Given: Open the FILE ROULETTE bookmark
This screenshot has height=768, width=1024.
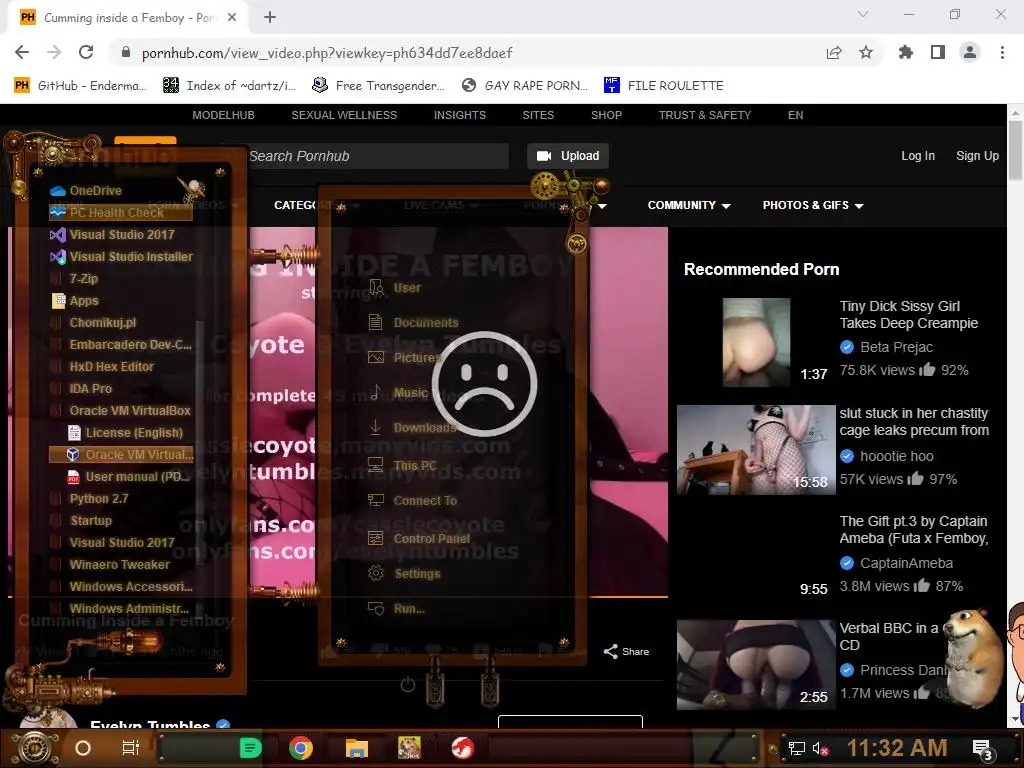Looking at the screenshot, I should point(664,85).
